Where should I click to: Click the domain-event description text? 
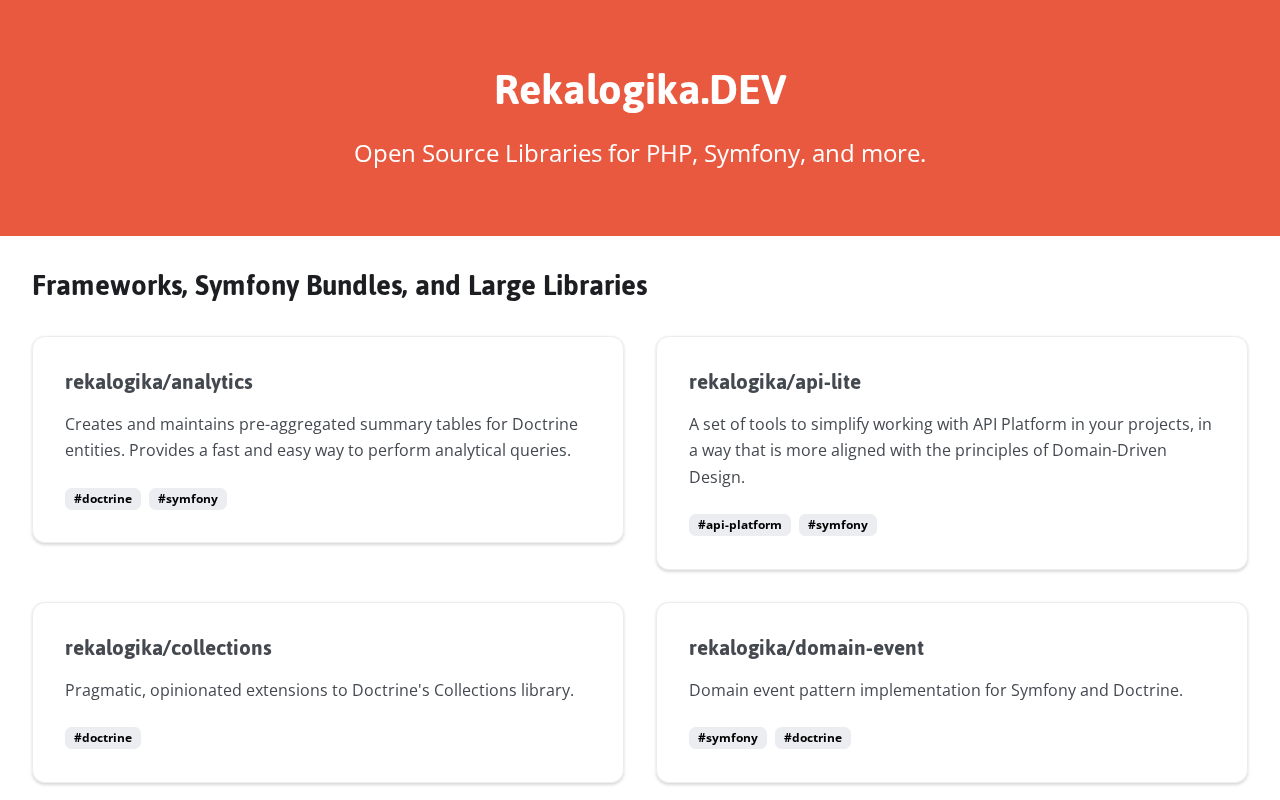point(936,690)
